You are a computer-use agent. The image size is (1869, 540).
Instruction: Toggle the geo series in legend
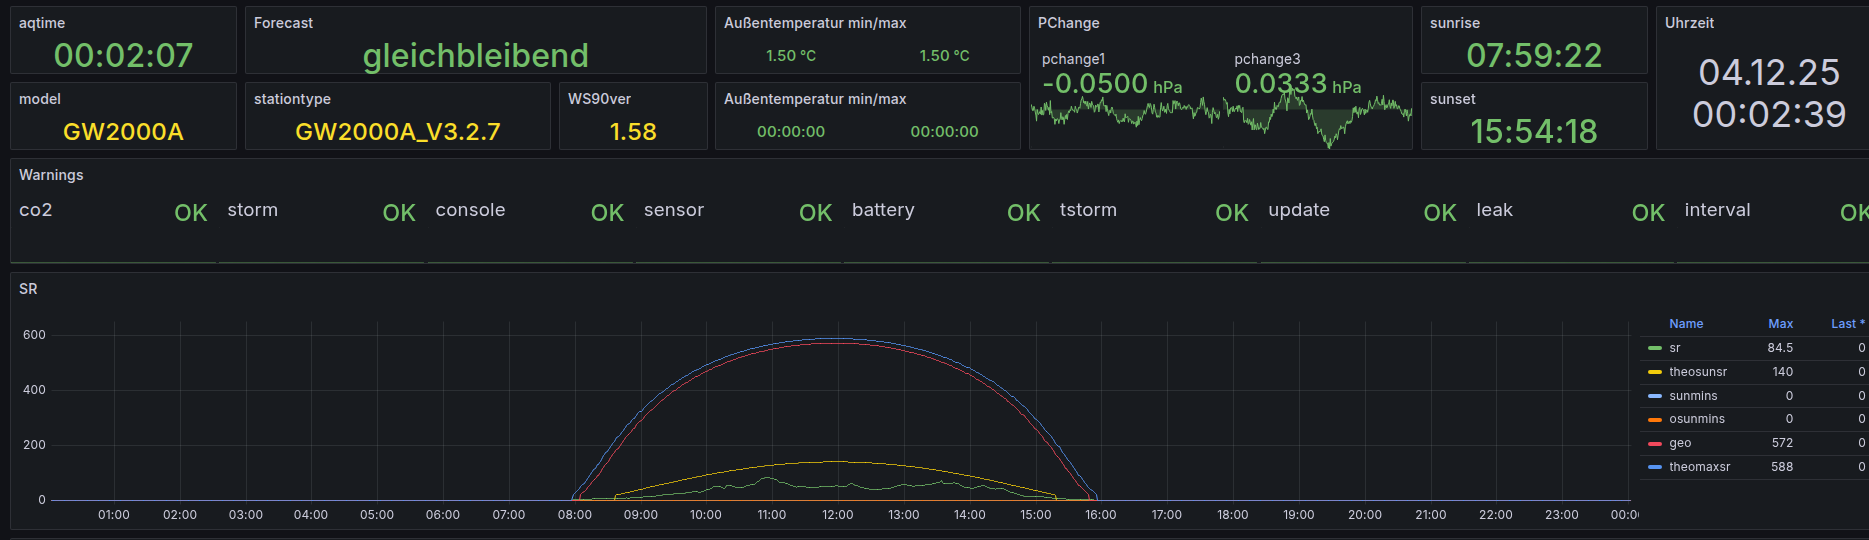pos(1680,443)
